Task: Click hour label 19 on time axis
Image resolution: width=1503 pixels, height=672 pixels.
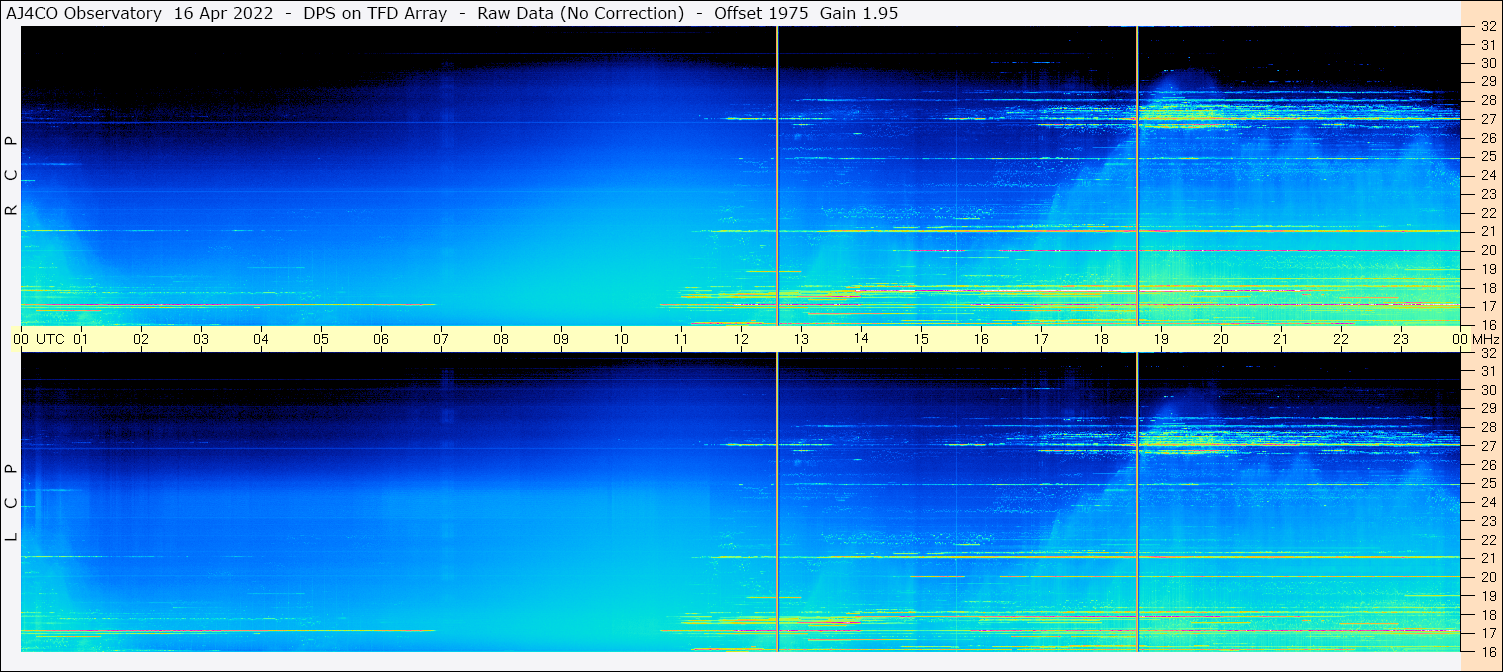Action: pyautogui.click(x=1161, y=339)
